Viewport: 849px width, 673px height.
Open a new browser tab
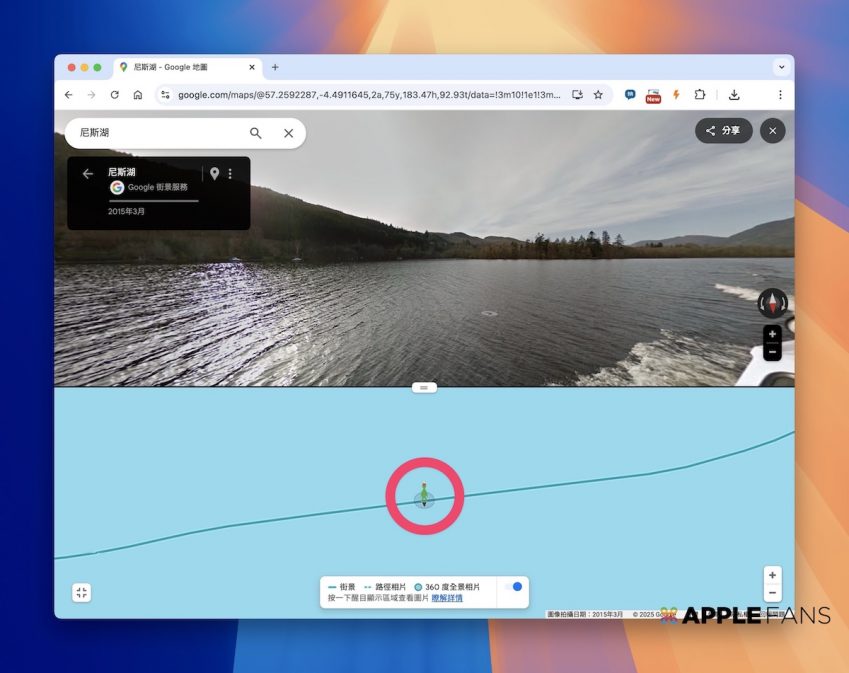coord(275,67)
